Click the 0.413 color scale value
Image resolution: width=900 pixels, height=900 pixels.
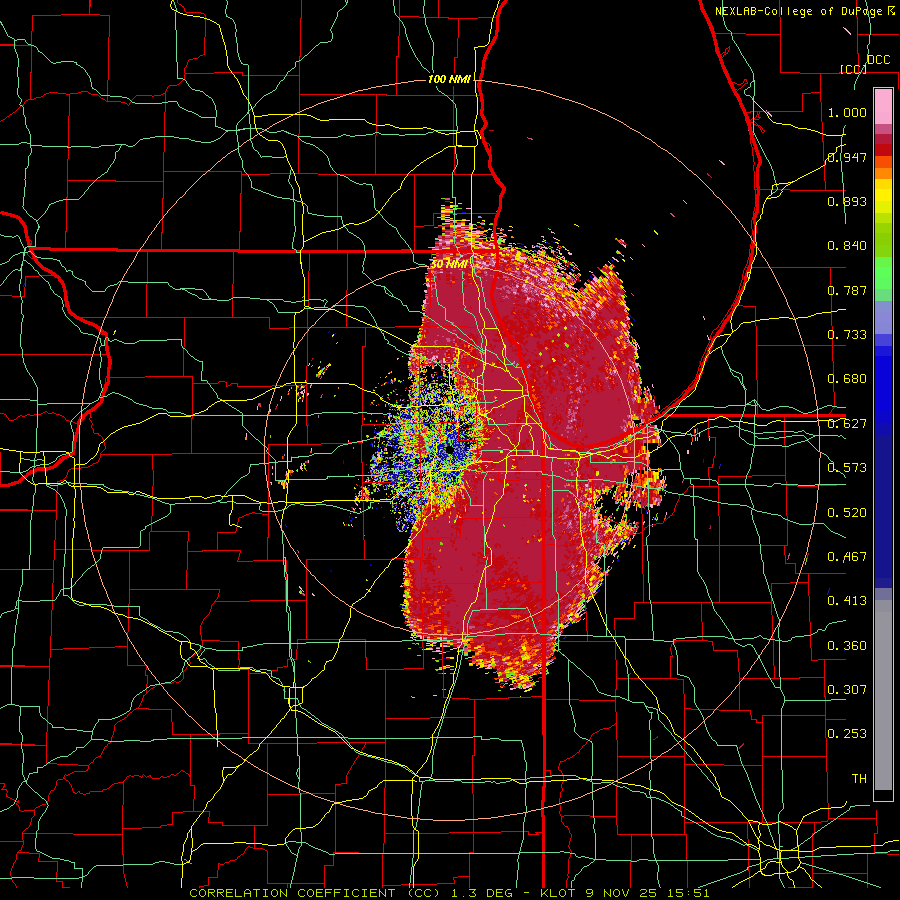(847, 601)
